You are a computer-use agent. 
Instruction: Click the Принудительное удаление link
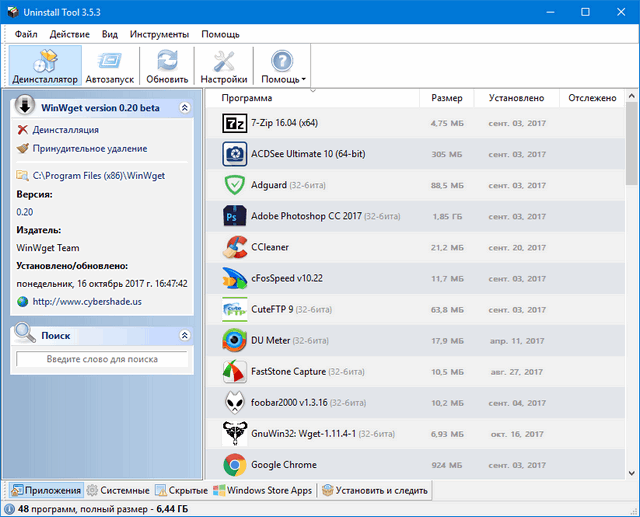[89, 148]
